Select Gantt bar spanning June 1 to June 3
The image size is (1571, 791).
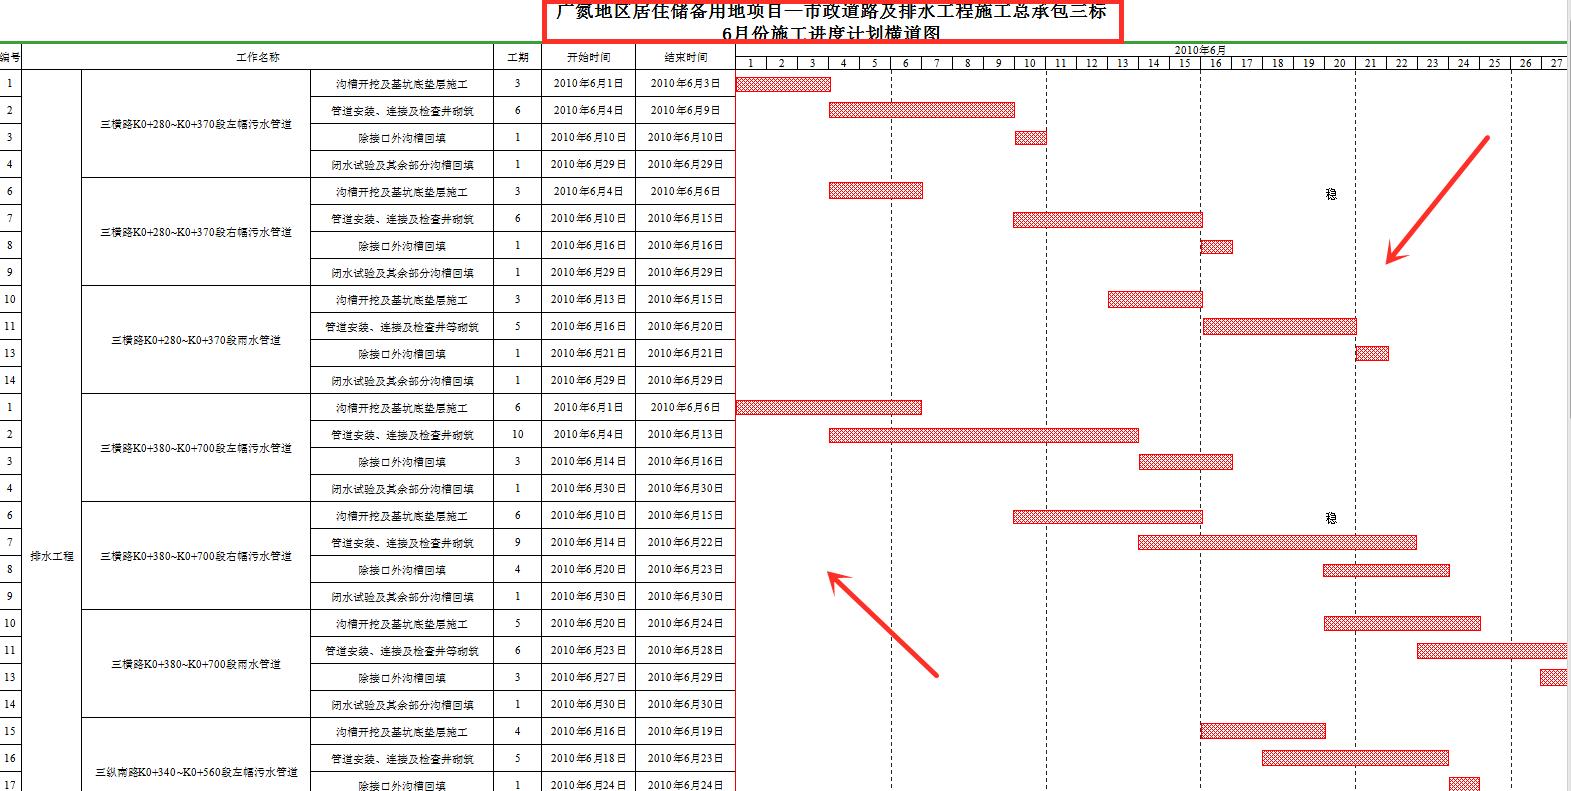783,84
